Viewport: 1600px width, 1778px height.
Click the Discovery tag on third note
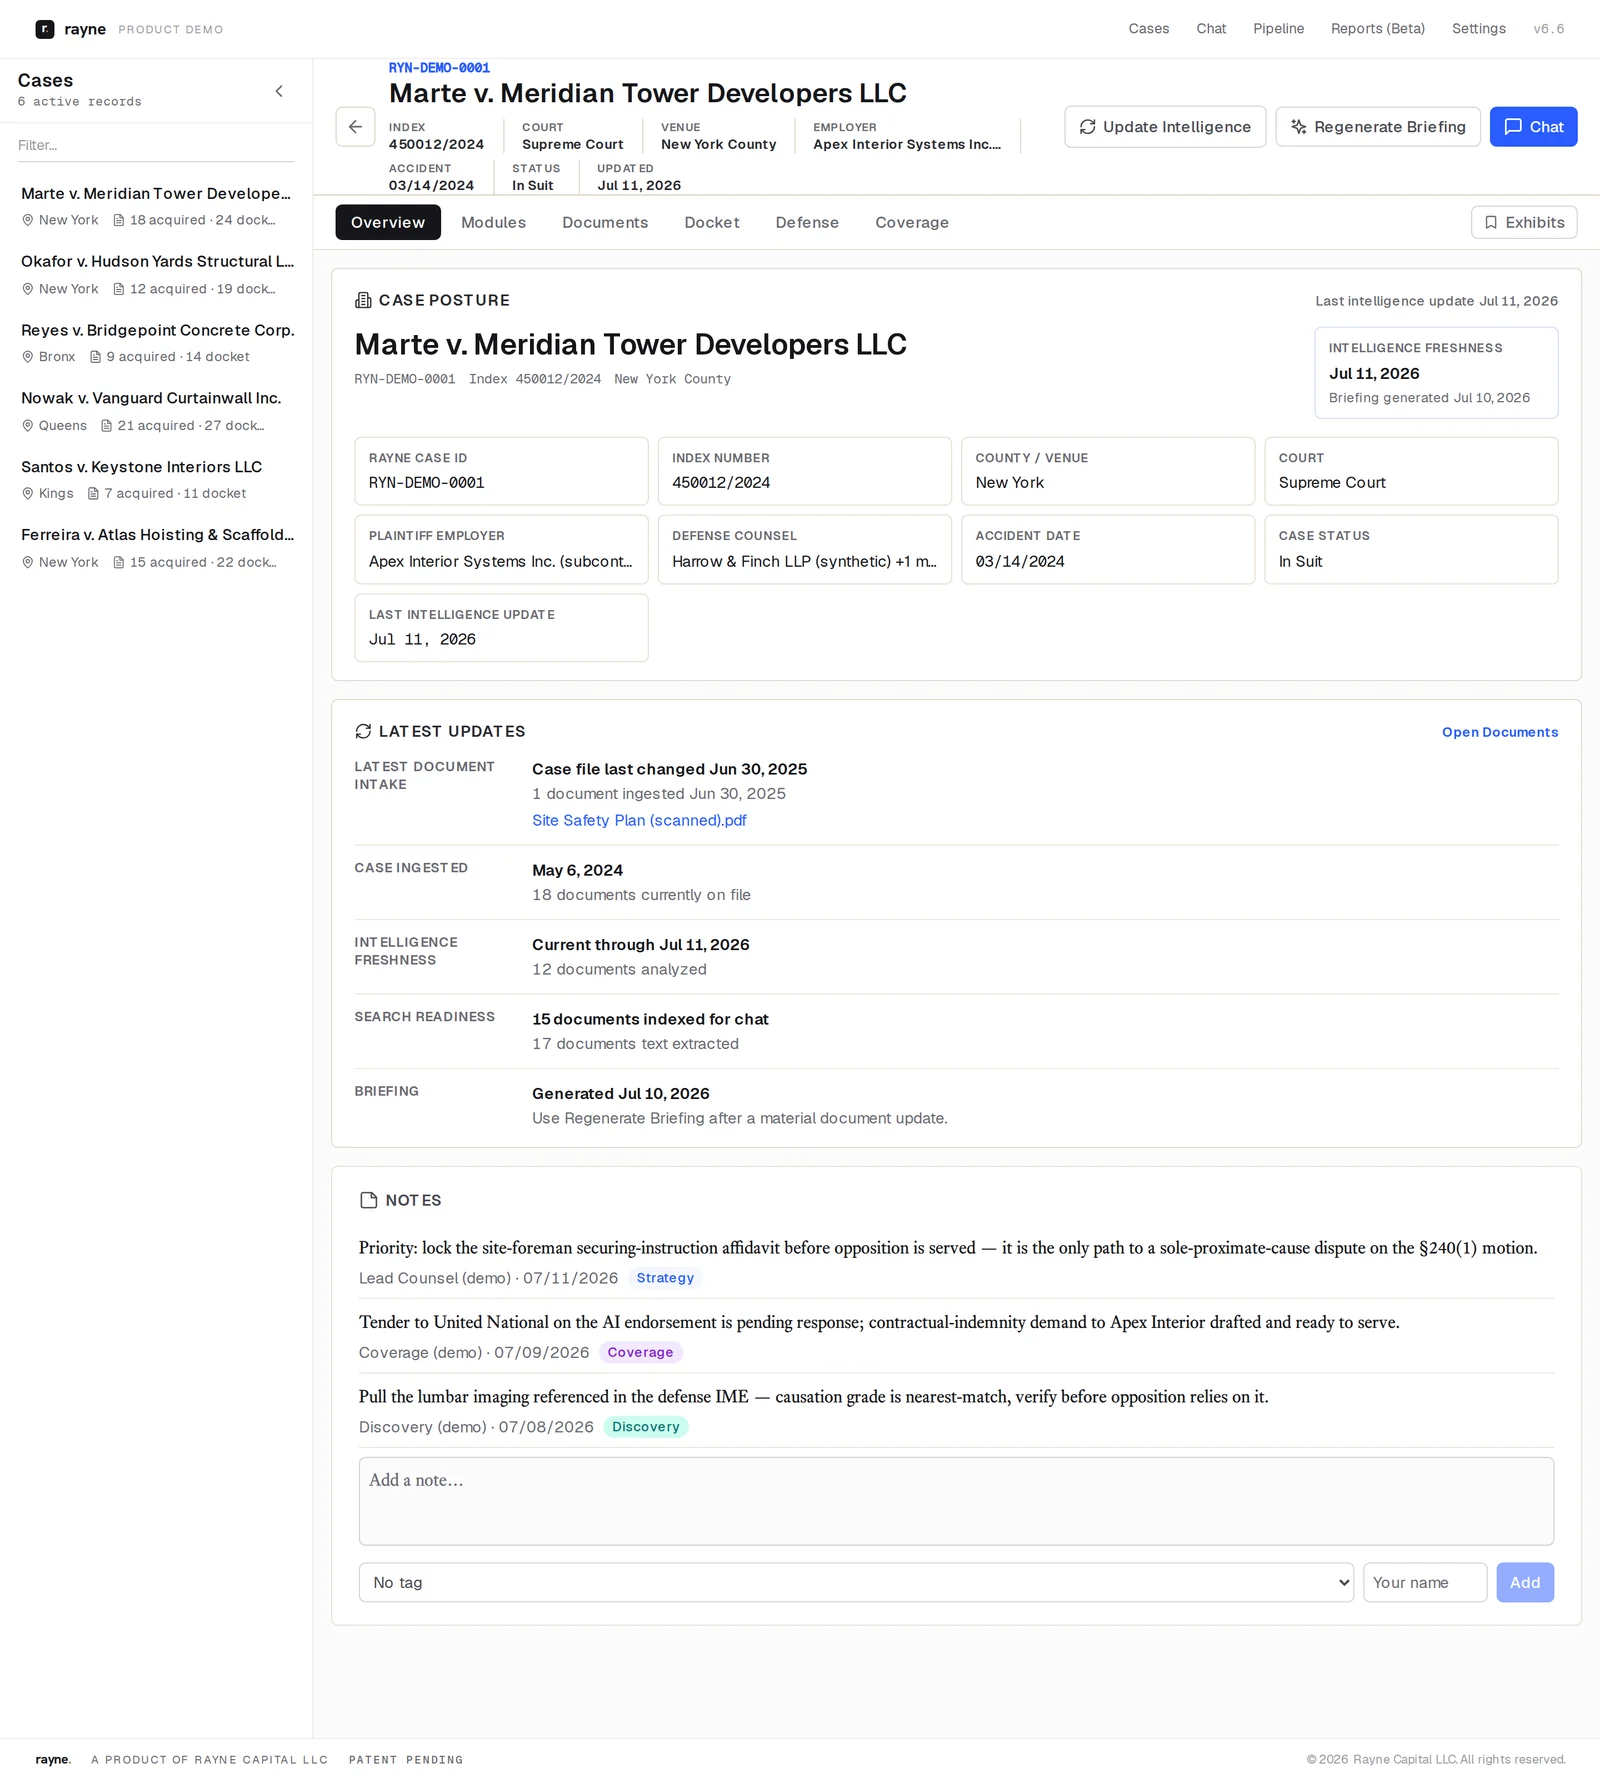pyautogui.click(x=645, y=1427)
